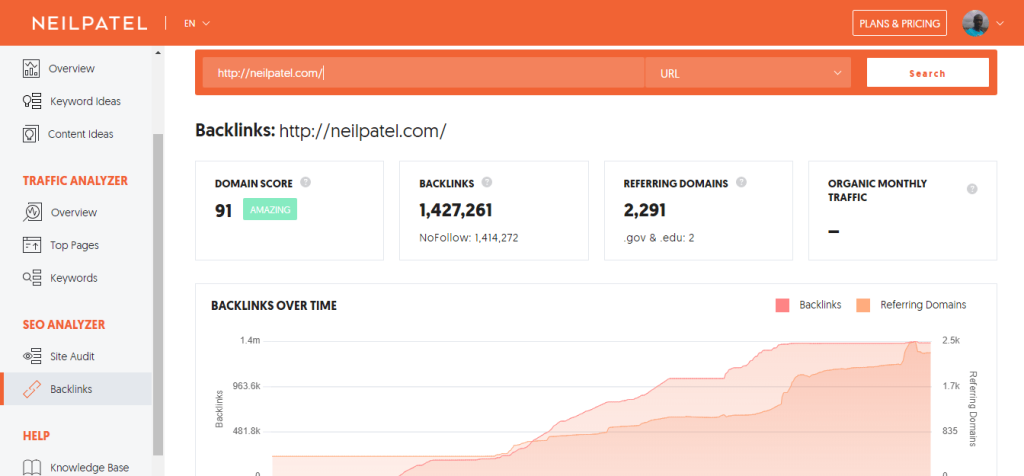This screenshot has height=476, width=1024.
Task: Click the Referring Domains help icon
Action: [x=740, y=183]
